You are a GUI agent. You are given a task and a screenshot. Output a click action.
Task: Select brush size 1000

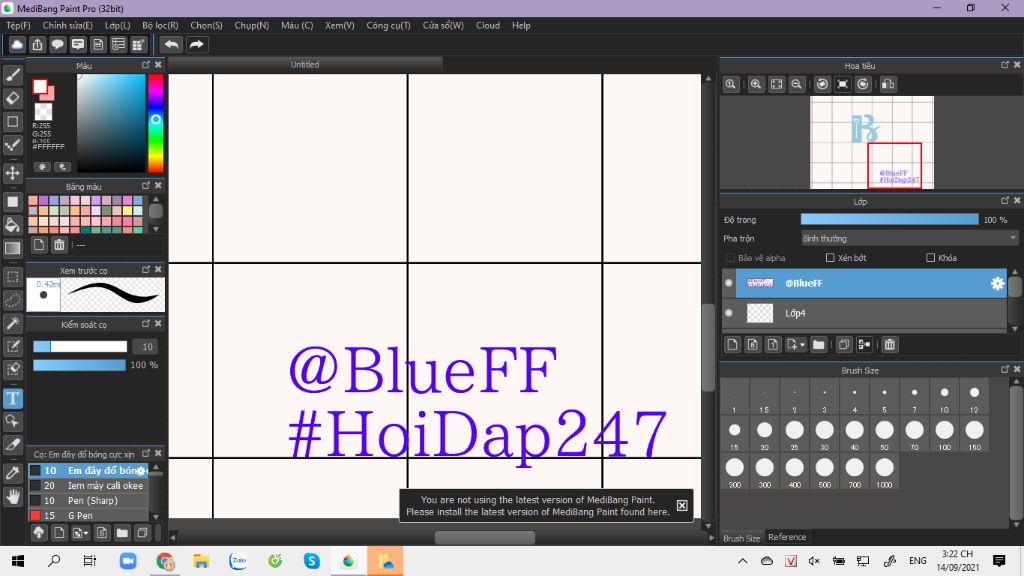tap(884, 472)
